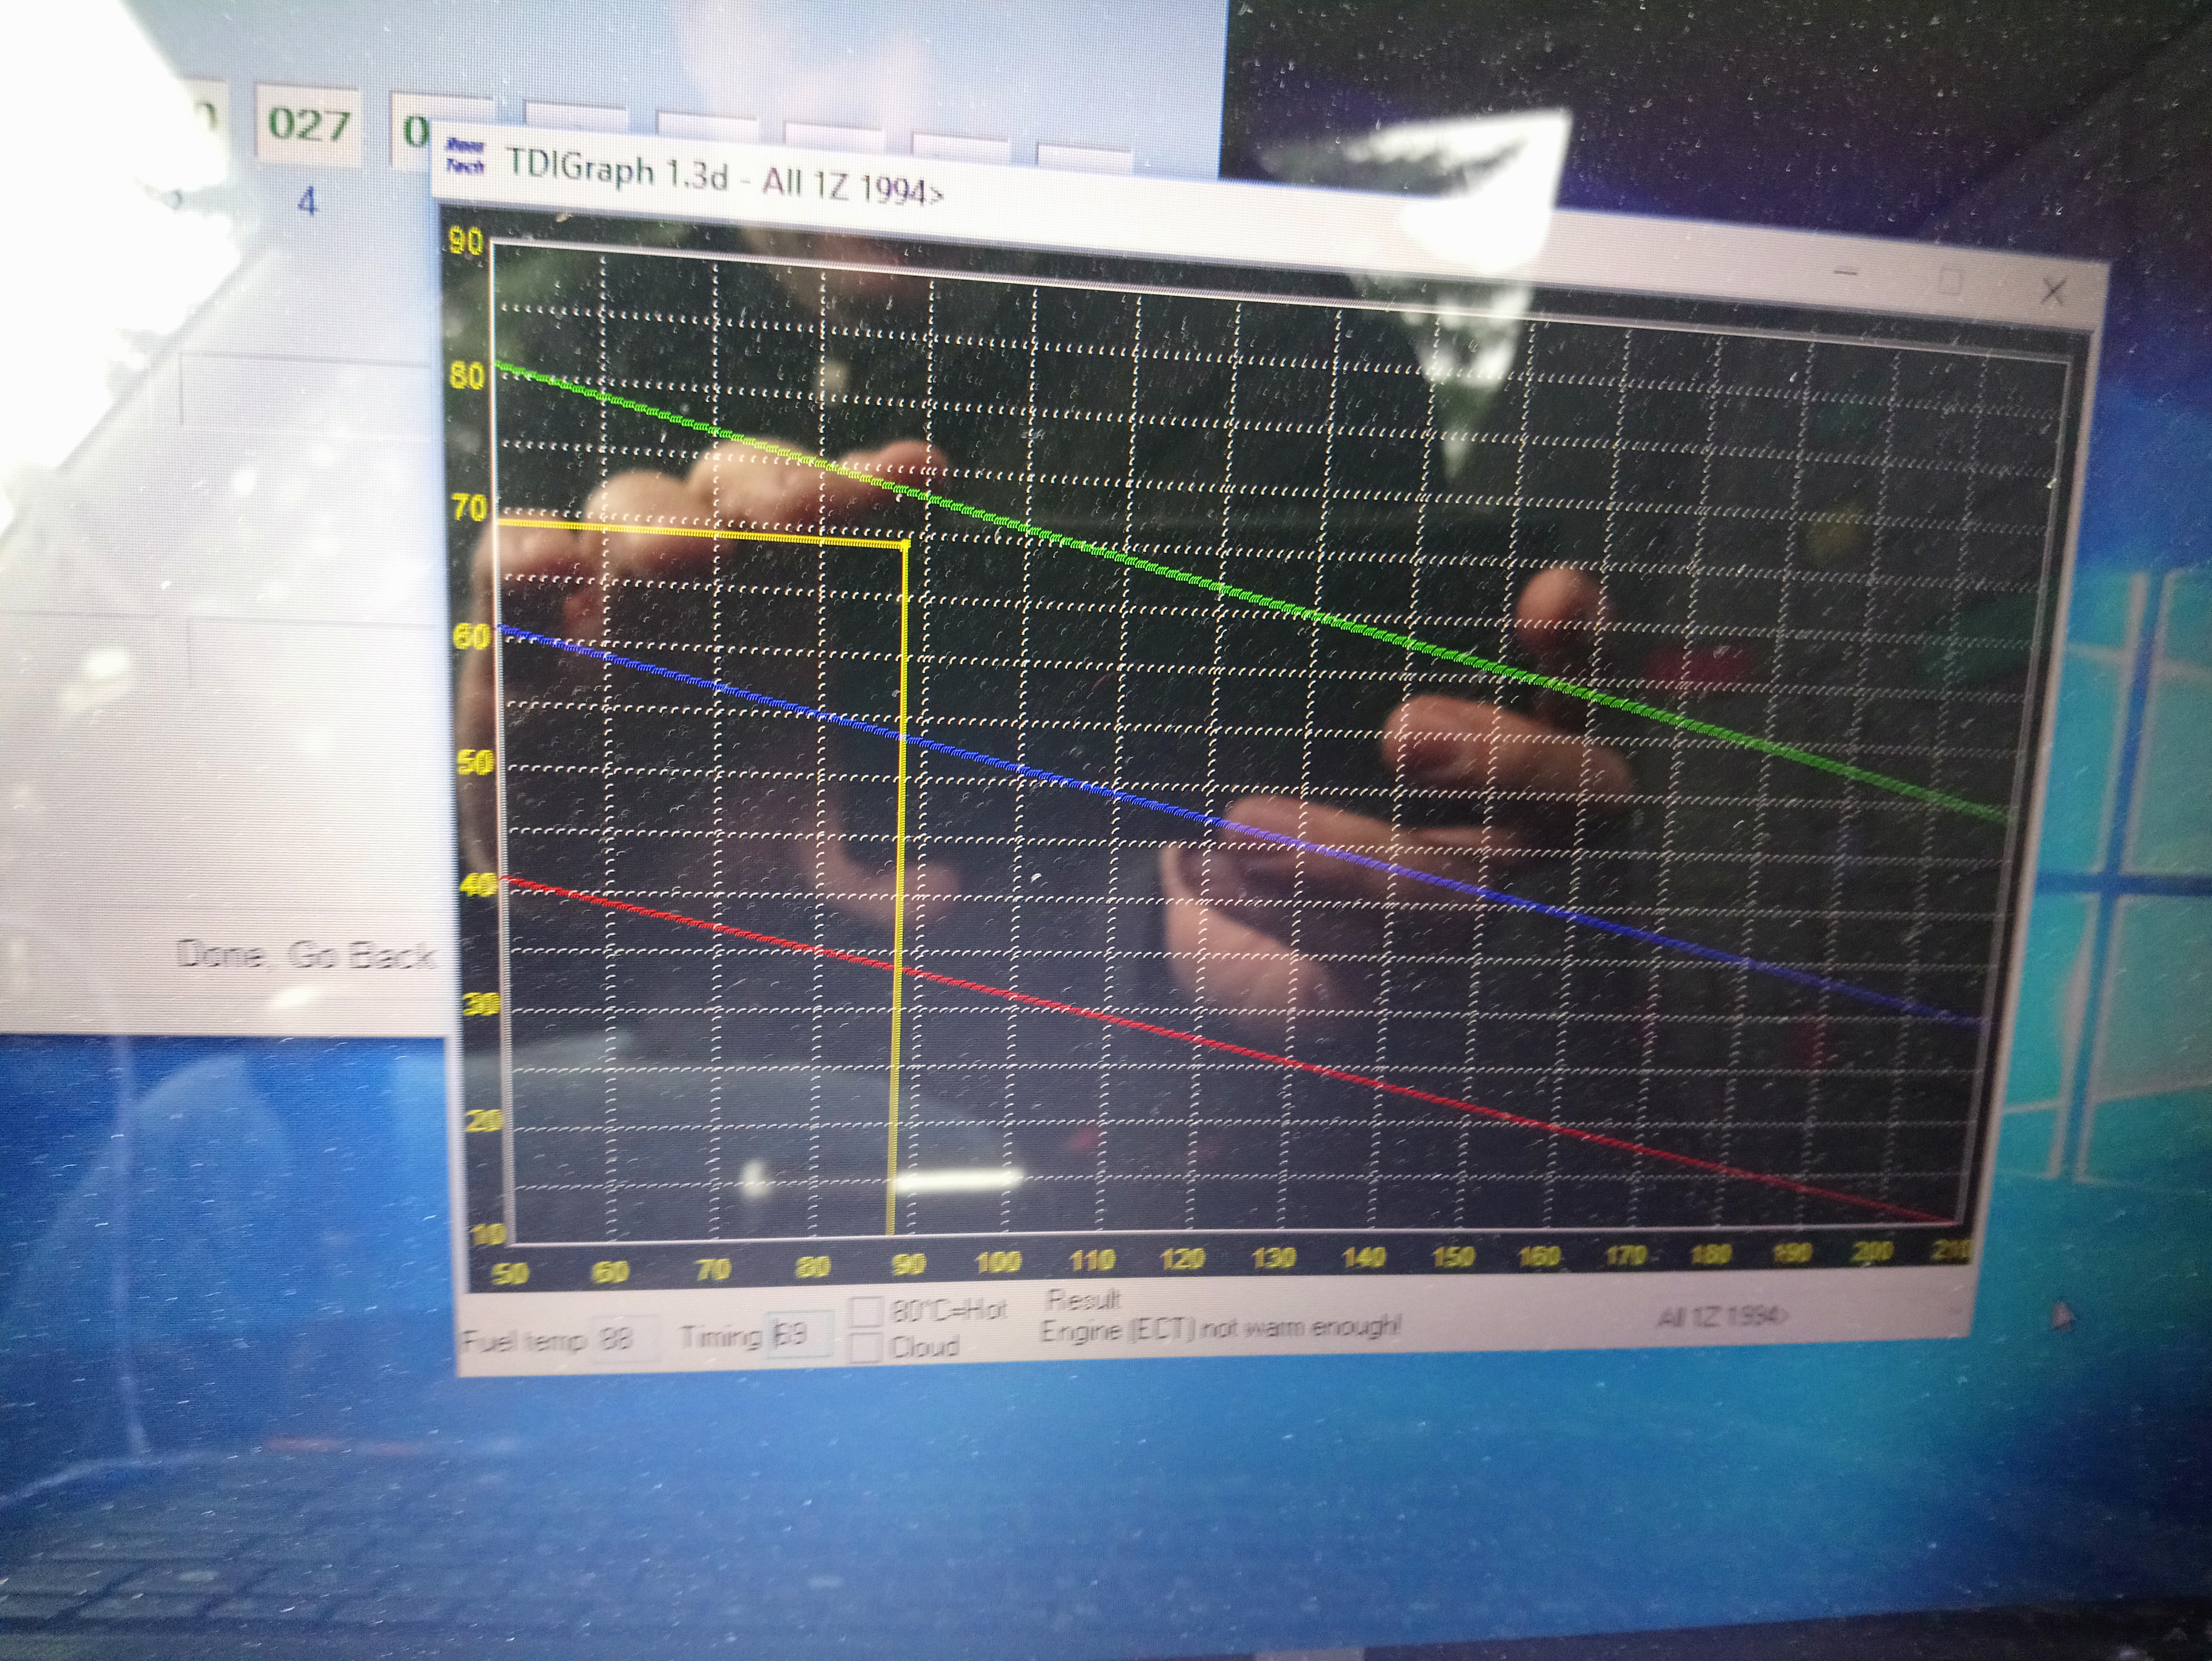The width and height of the screenshot is (2212, 1661).
Task: Focus the Fuel temp input field
Action: point(625,1338)
